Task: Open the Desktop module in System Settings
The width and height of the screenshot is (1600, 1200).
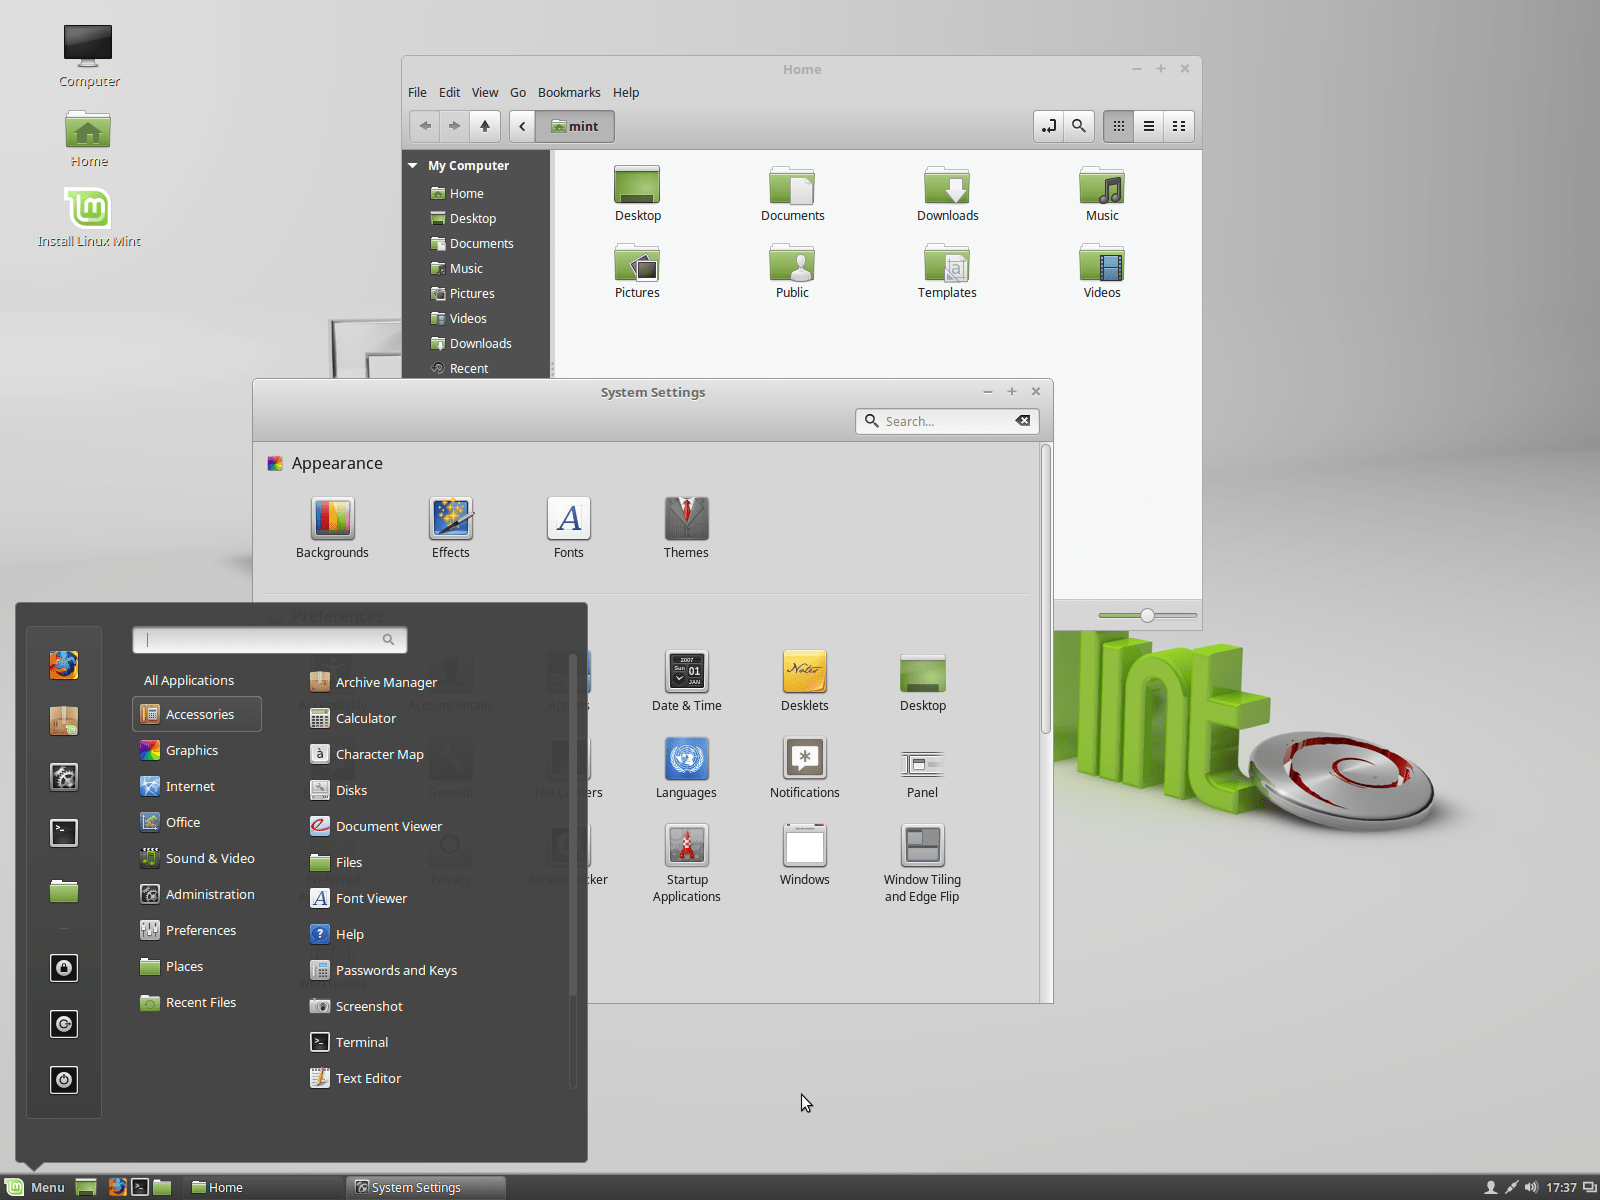Action: click(x=923, y=681)
